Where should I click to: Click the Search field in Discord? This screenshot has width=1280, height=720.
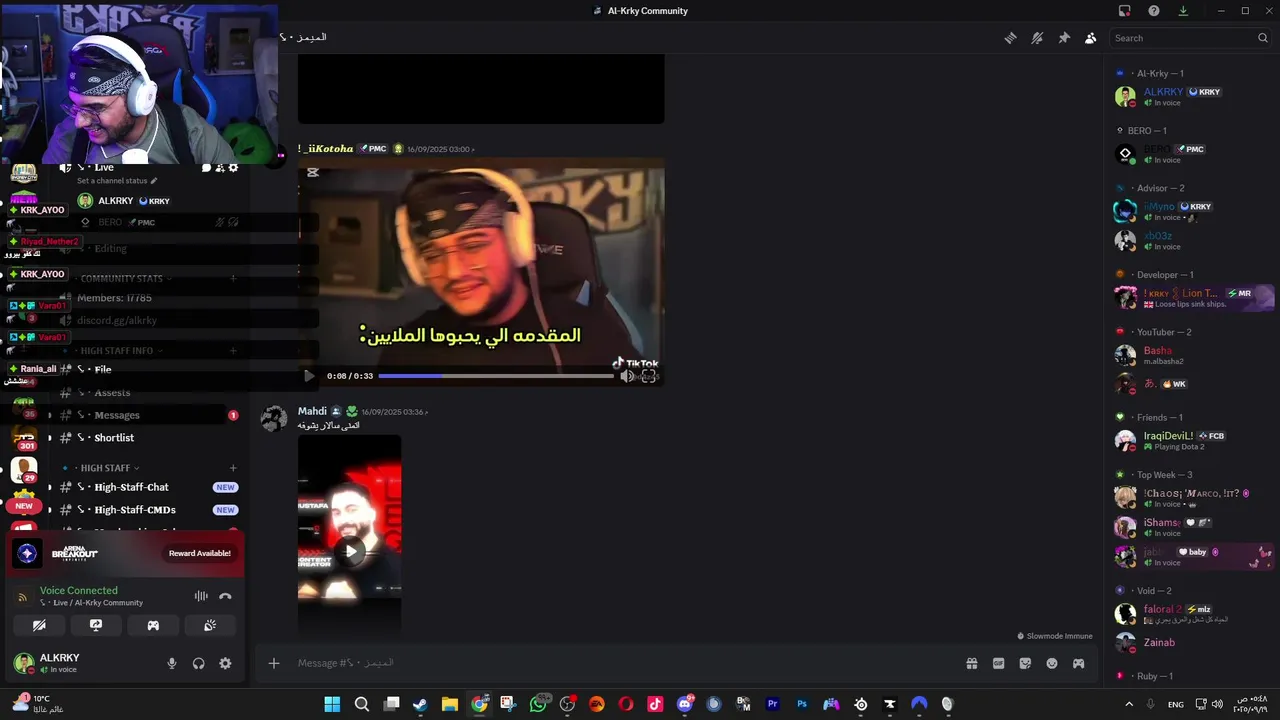point(1190,38)
